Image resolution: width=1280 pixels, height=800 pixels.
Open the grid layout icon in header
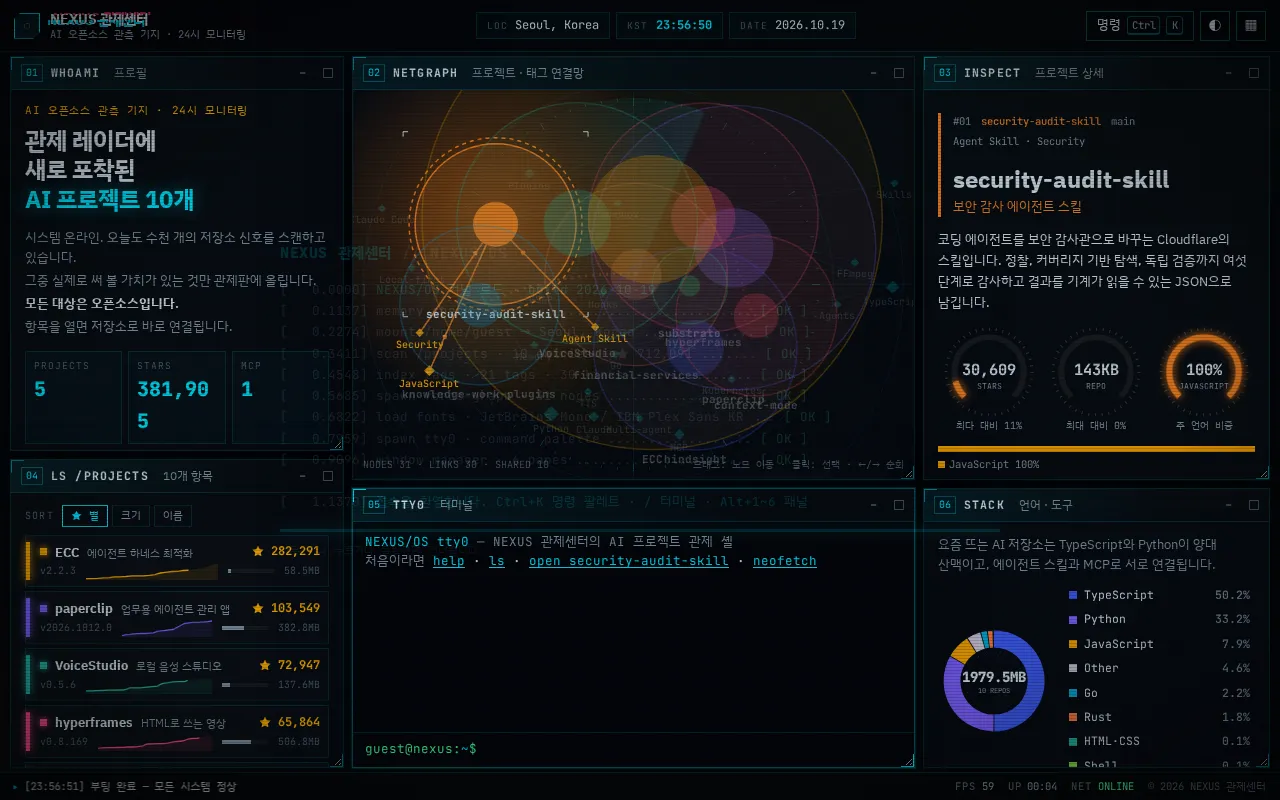1250,26
